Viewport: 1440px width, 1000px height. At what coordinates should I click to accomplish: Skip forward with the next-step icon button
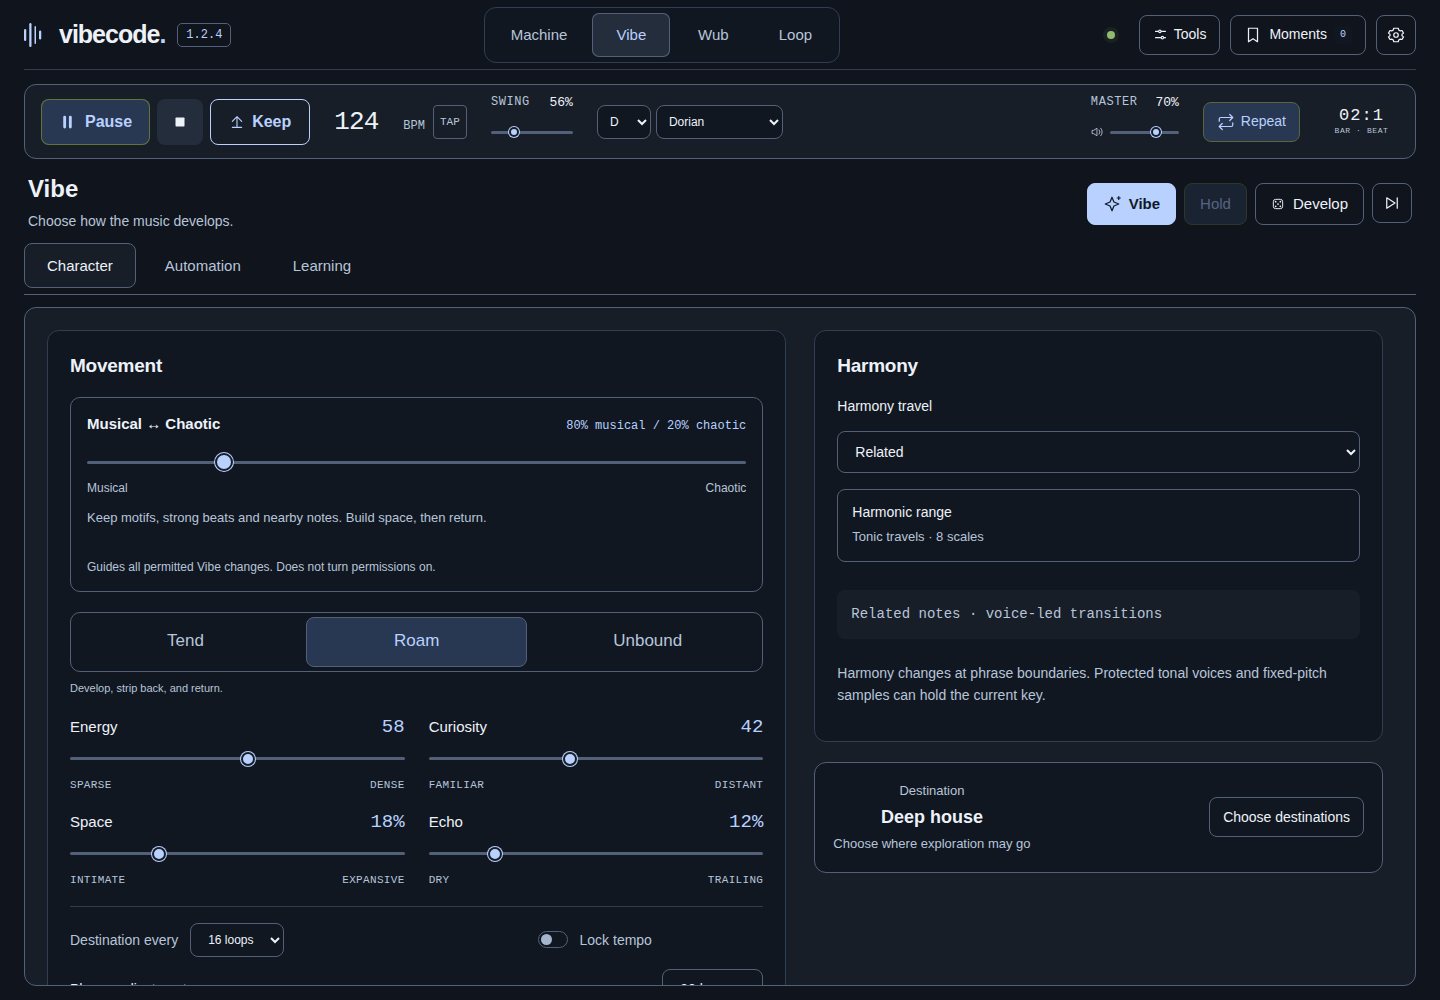(1392, 203)
